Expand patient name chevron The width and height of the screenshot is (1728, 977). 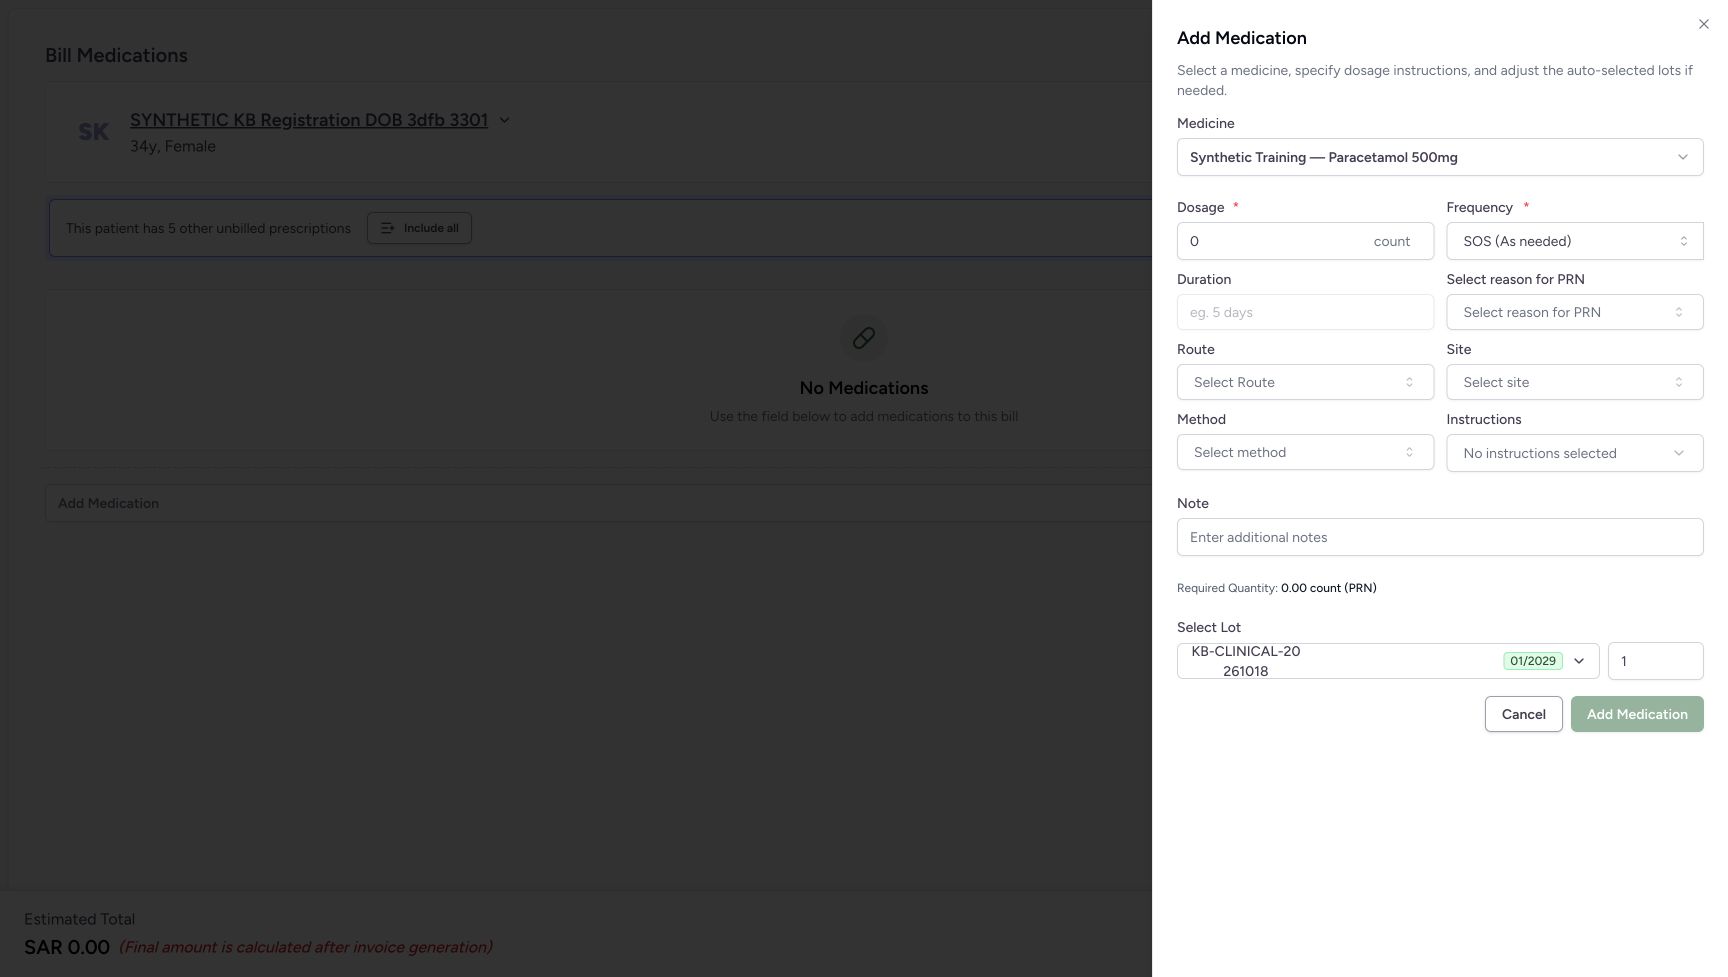click(504, 120)
